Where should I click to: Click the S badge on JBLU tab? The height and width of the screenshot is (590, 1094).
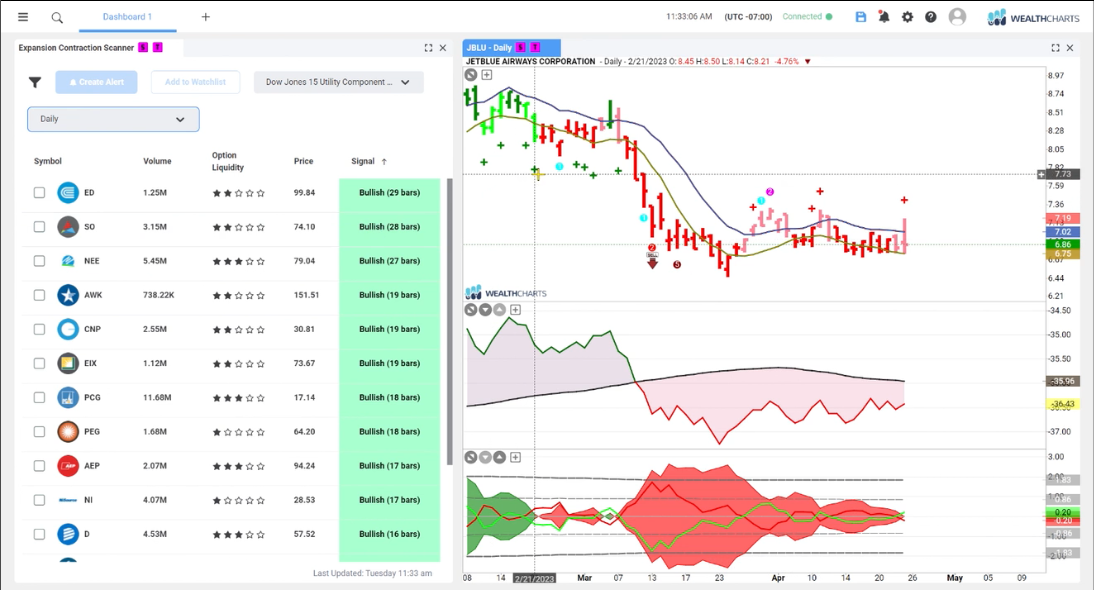click(x=520, y=47)
